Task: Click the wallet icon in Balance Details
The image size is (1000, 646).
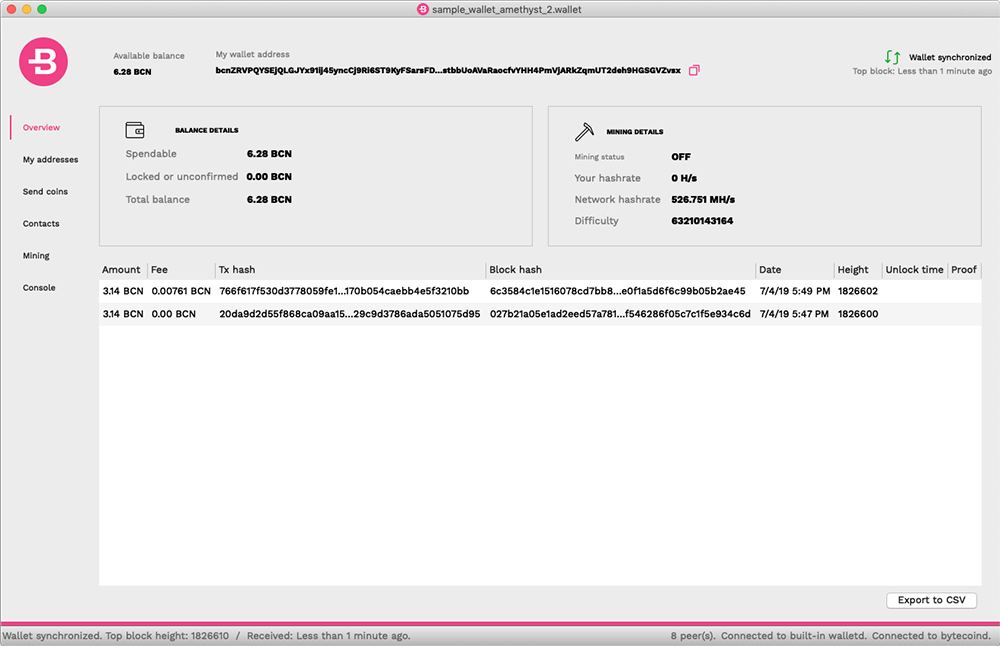Action: (135, 130)
